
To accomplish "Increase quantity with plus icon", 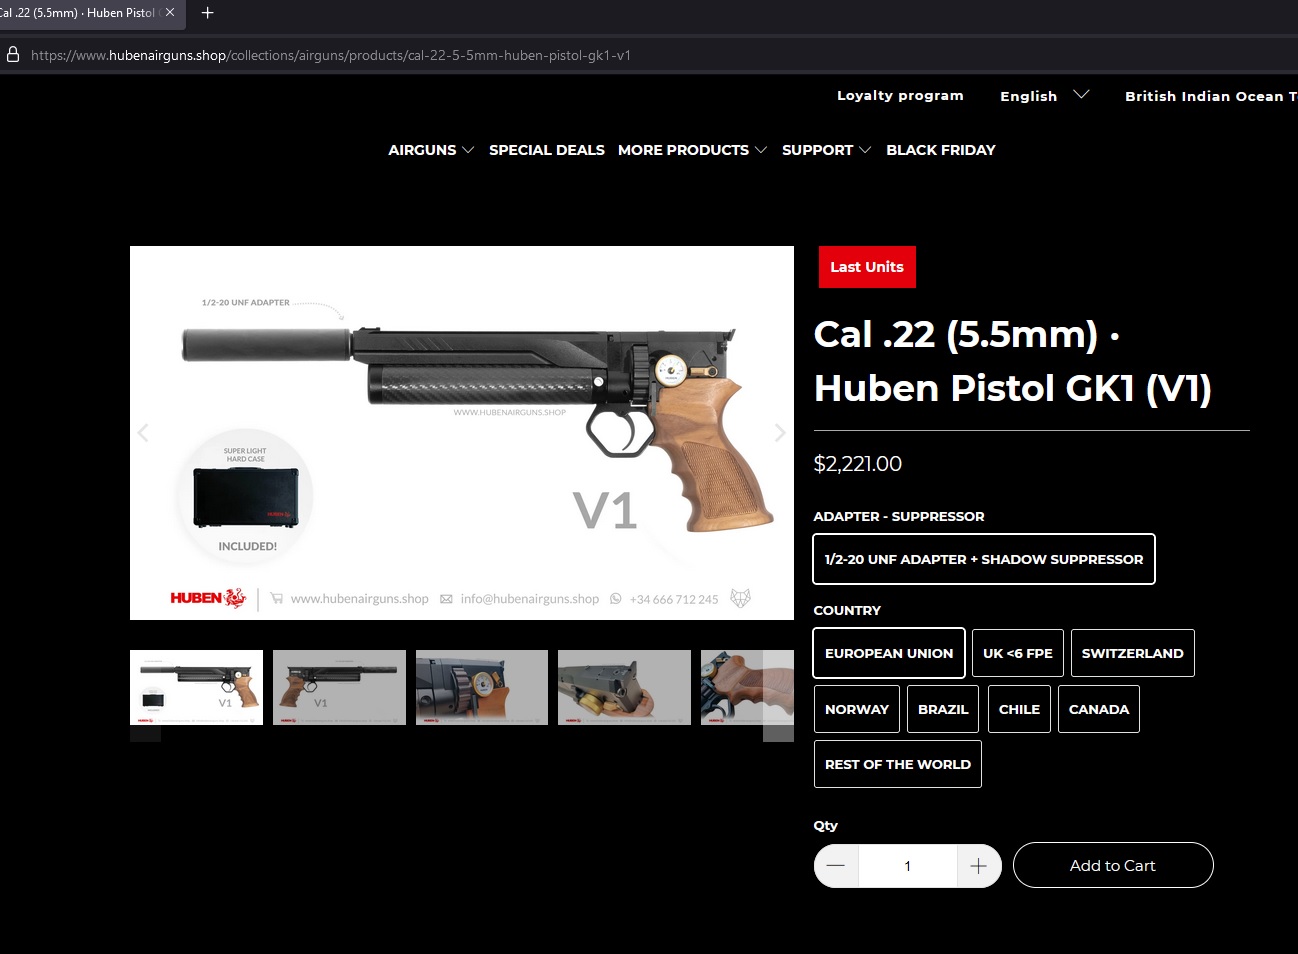I will 979,866.
